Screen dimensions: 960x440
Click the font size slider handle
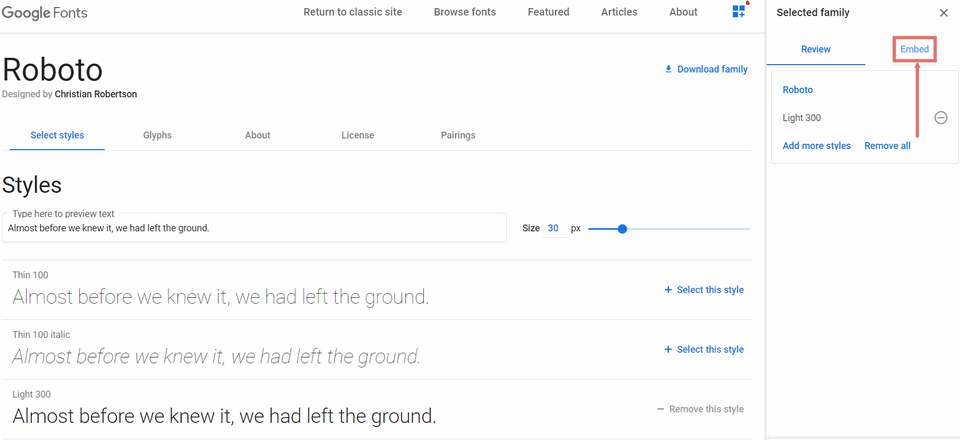[x=622, y=229]
